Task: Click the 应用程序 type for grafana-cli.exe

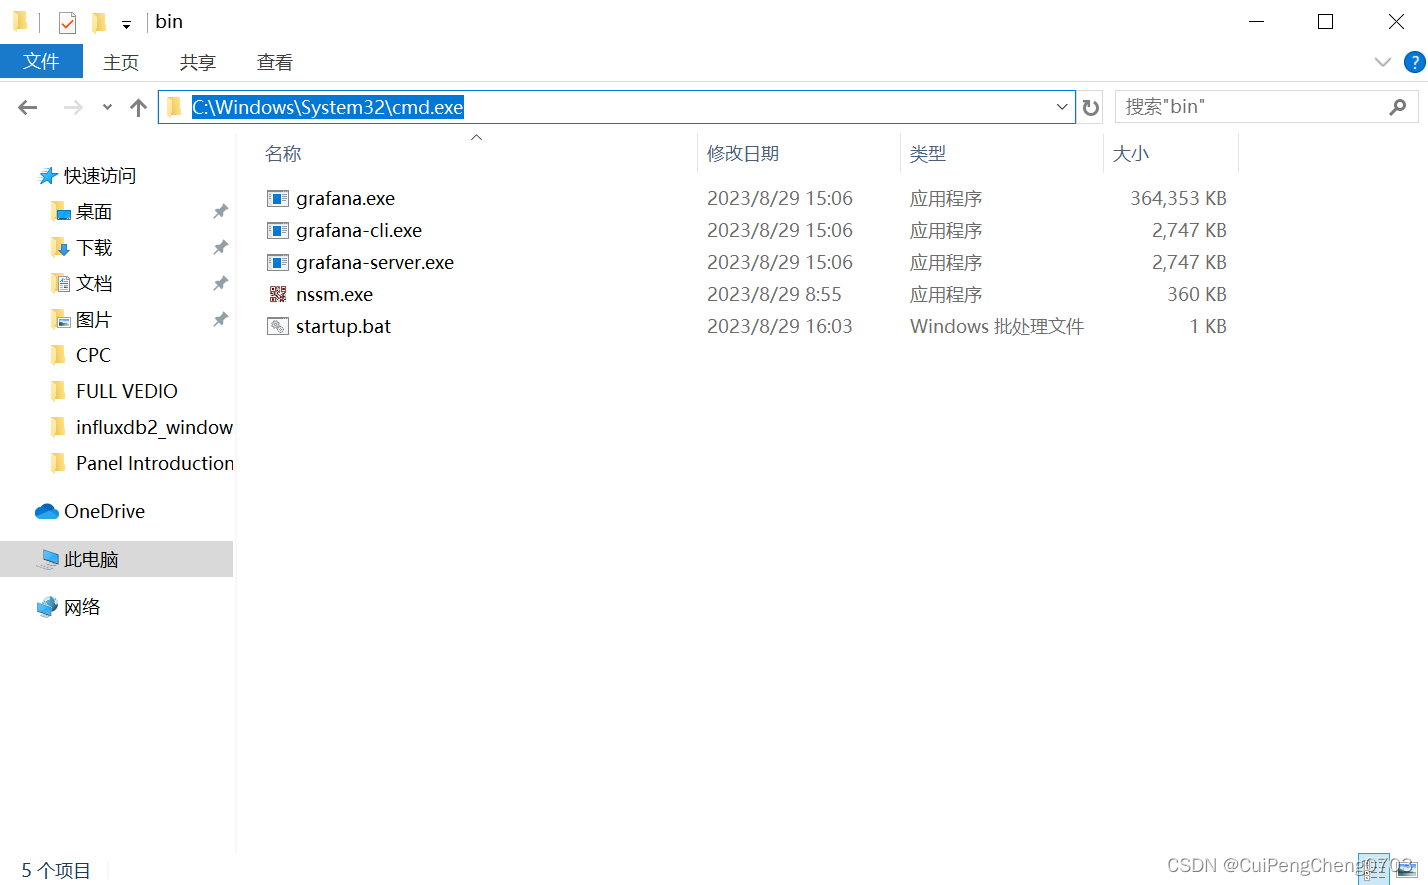Action: pyautogui.click(x=946, y=231)
